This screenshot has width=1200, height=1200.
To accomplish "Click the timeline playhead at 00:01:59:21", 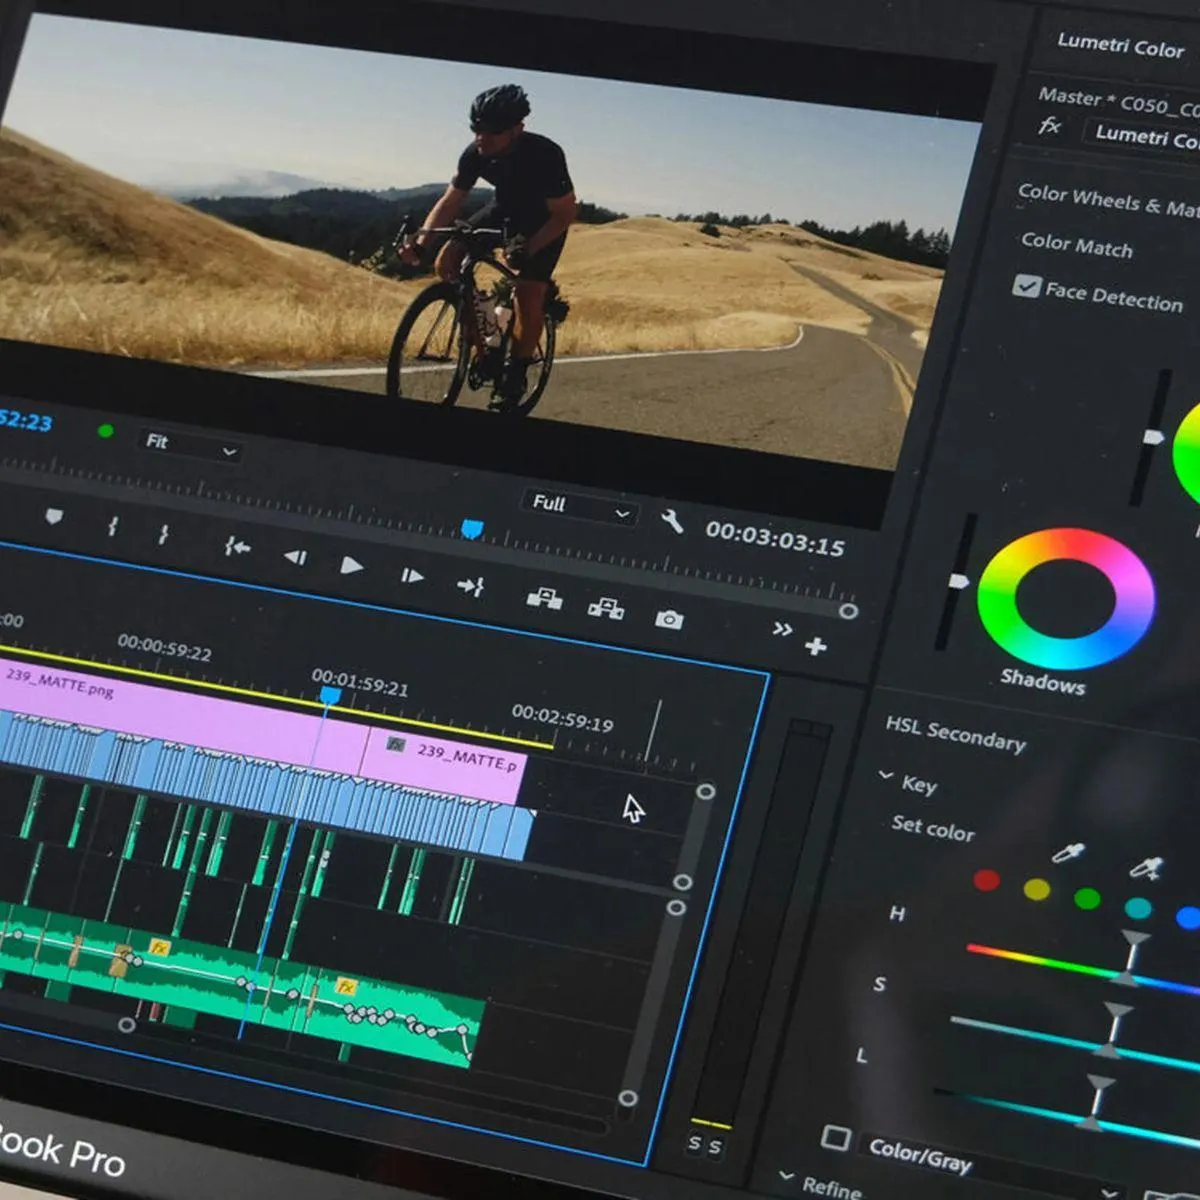I will click(x=329, y=696).
